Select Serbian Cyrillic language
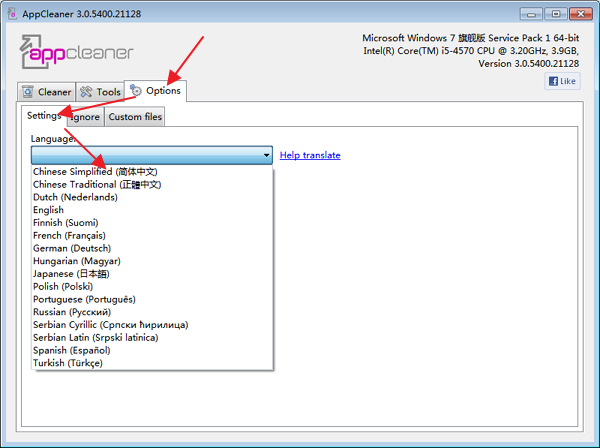600x448 pixels. (152, 325)
